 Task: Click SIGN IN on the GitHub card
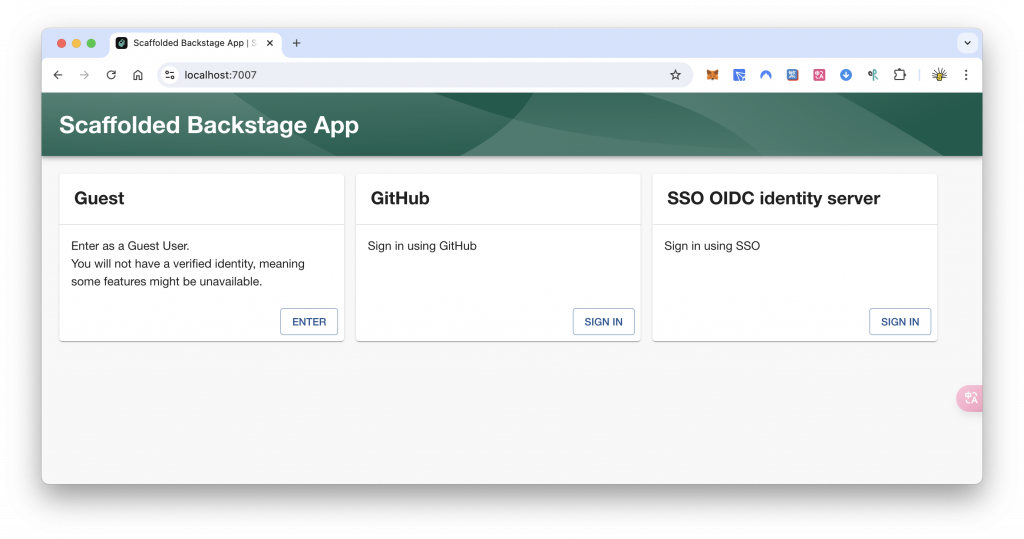point(603,321)
